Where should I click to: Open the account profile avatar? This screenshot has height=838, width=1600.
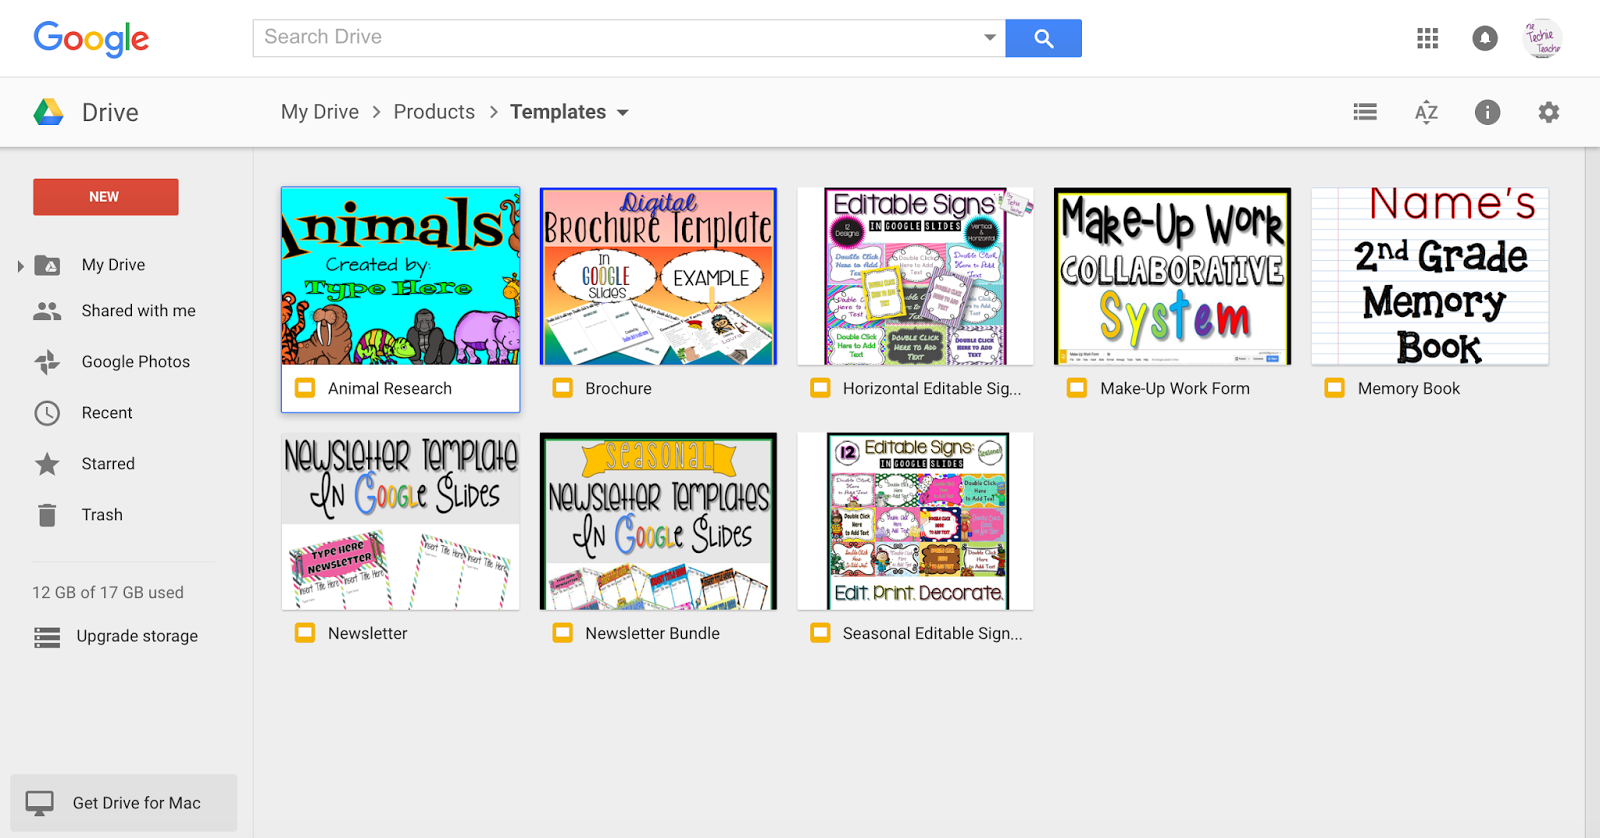pos(1543,38)
